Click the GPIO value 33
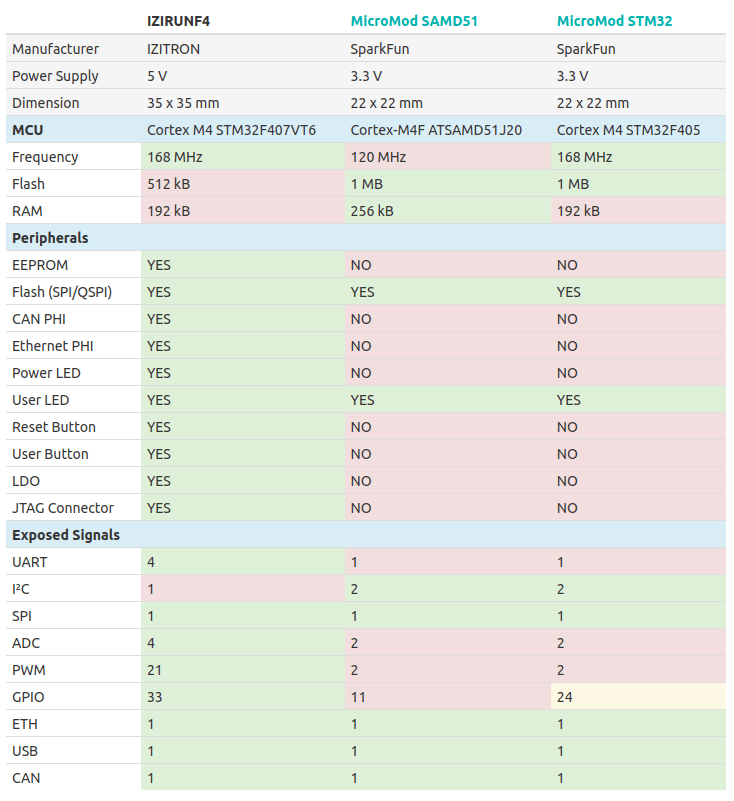Viewport: 734px width, 801px height. (x=154, y=697)
